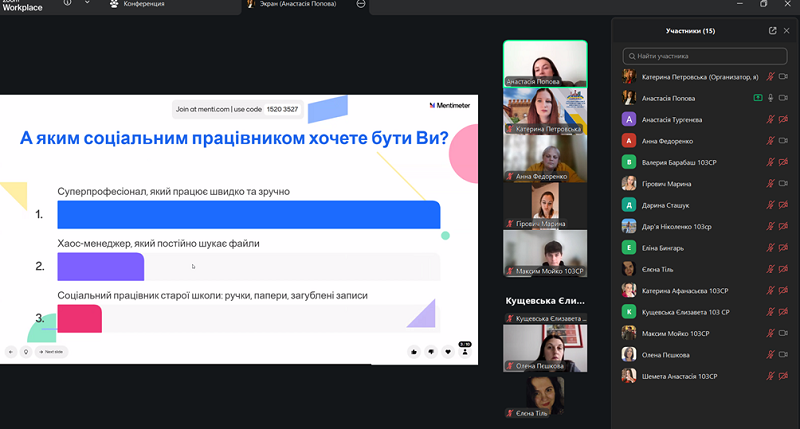Open the info icon next to Zoom Workplace

[x=68, y=4]
